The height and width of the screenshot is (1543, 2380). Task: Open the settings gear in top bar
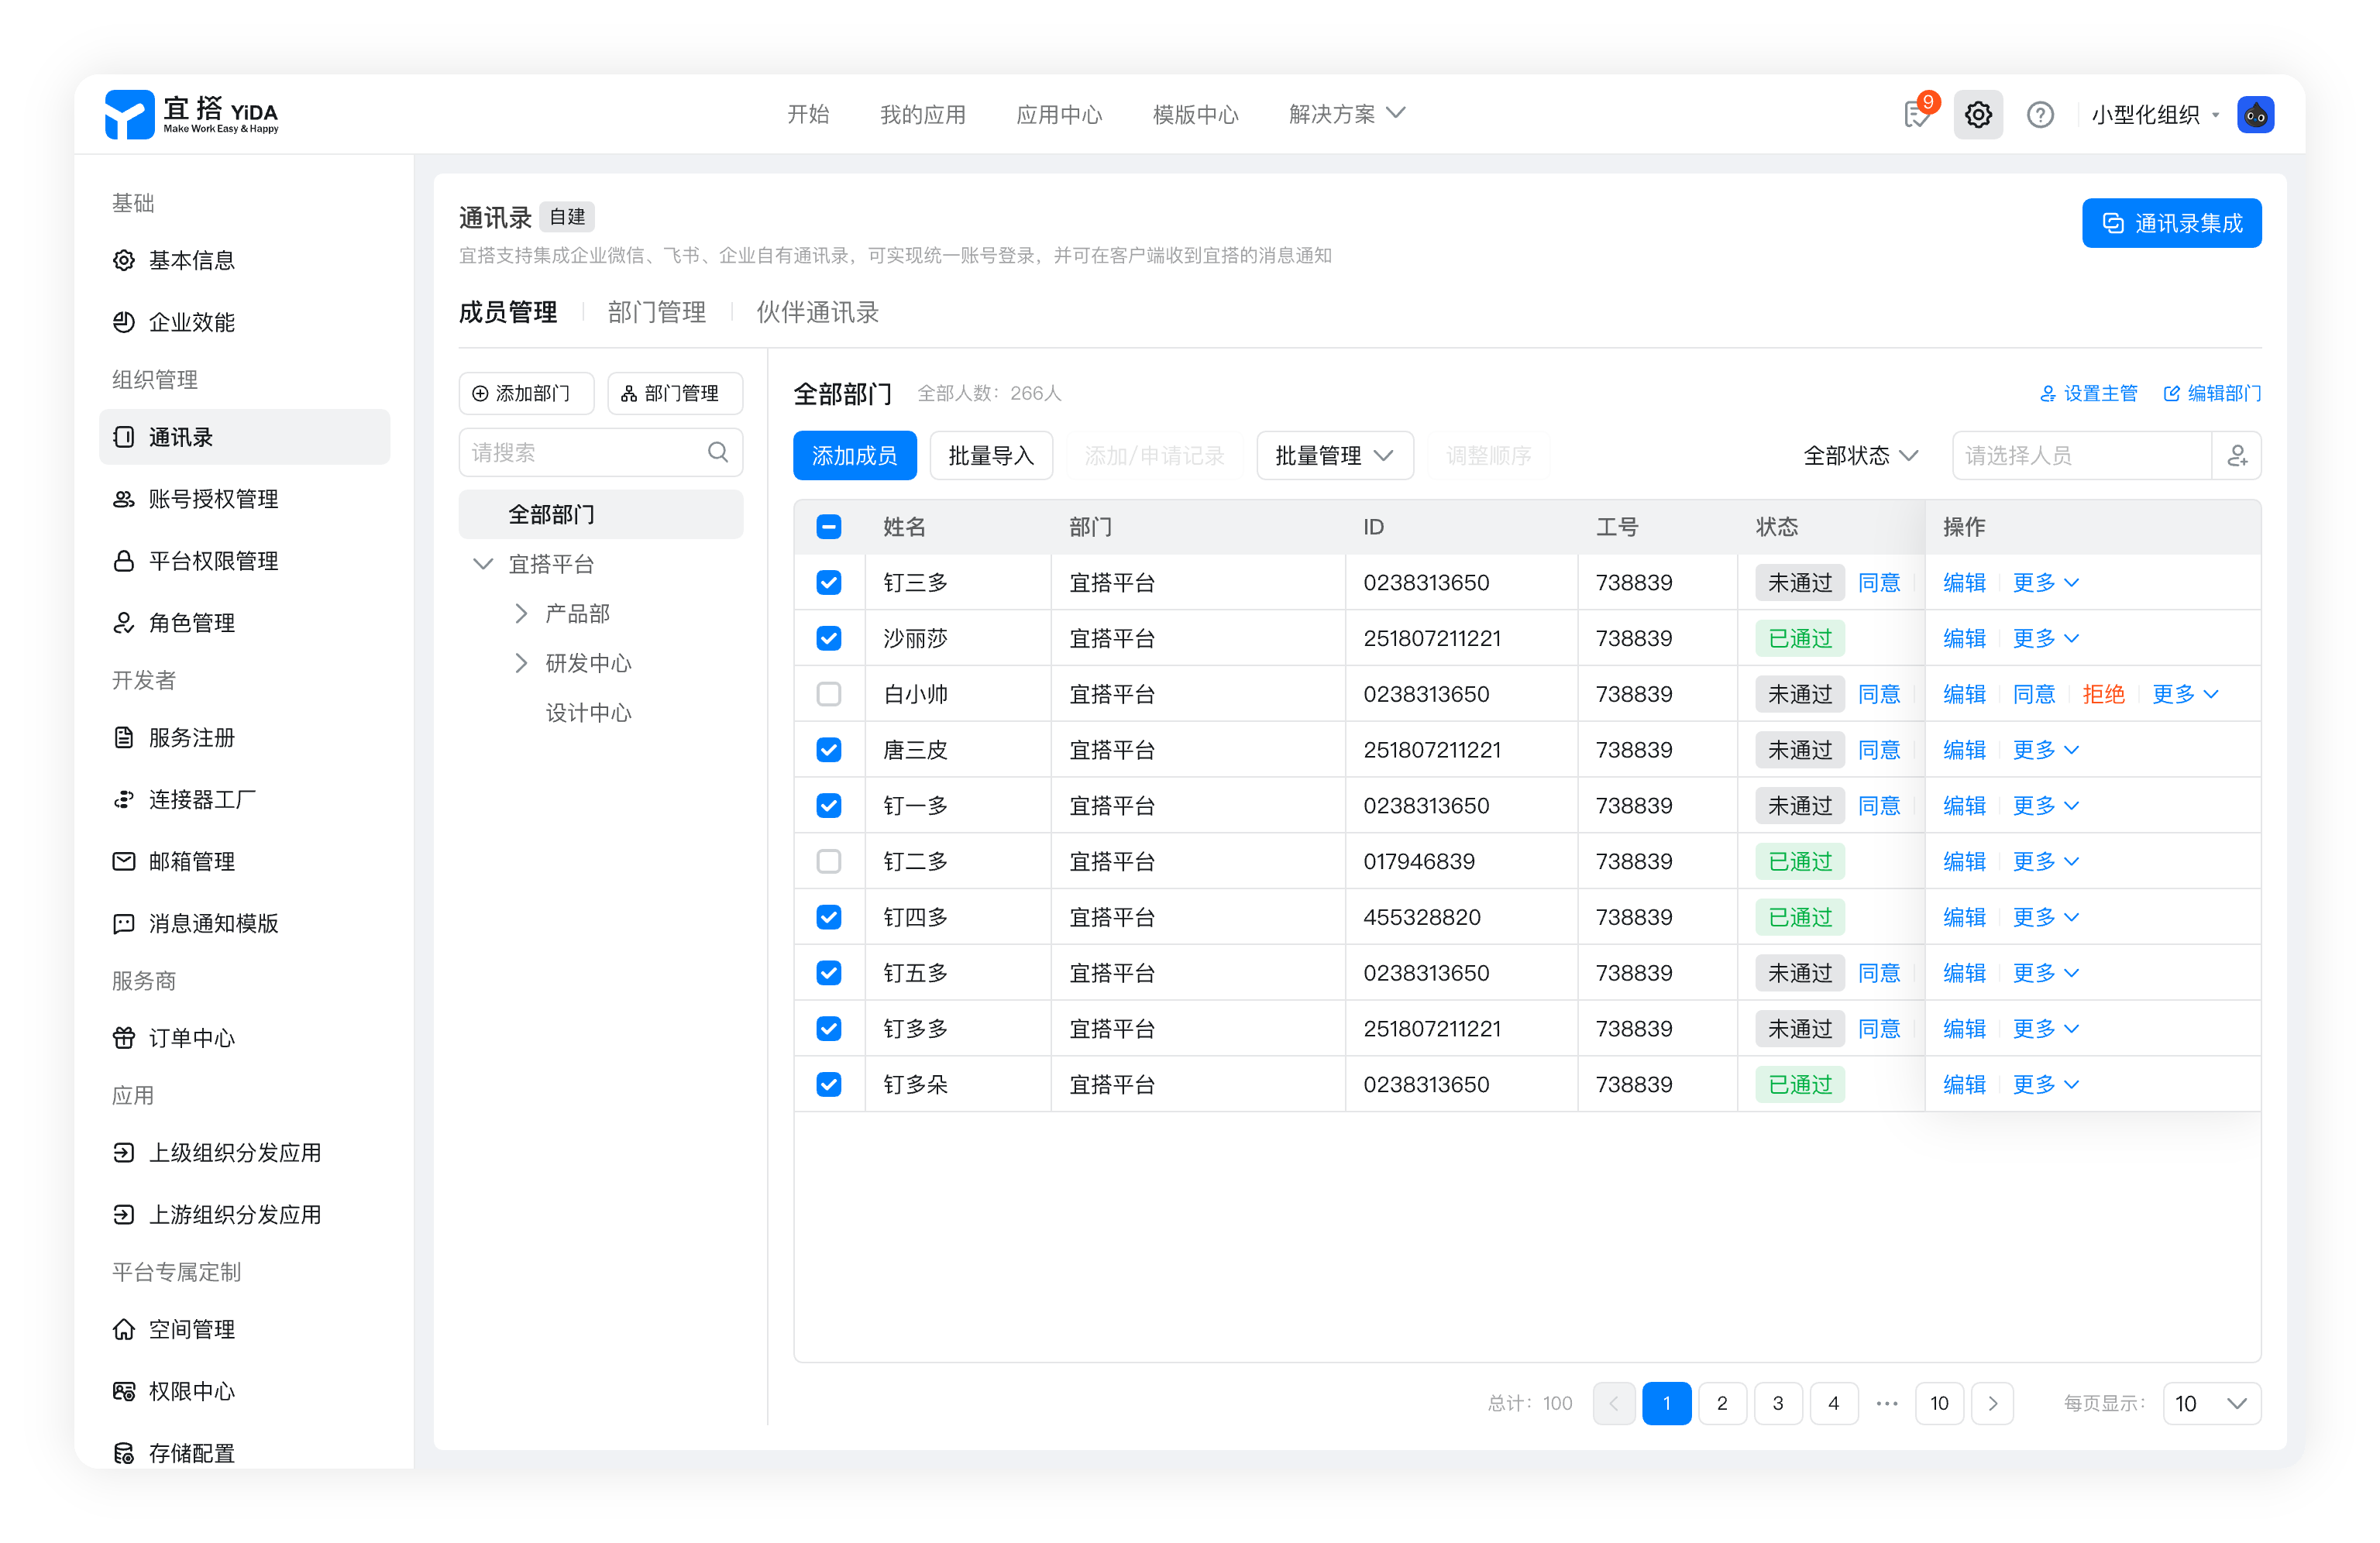1977,115
